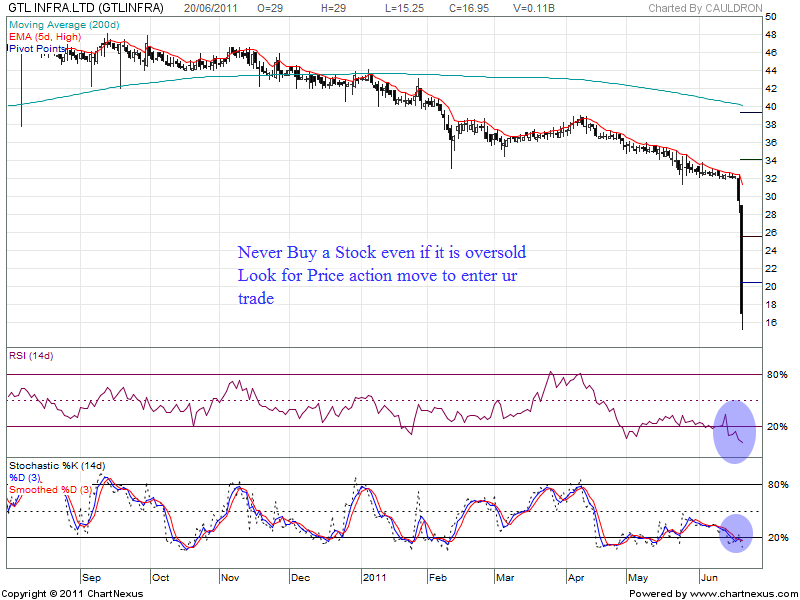Click the Smoothed %D (3) legend label
The width and height of the screenshot is (800, 600).
click(51, 490)
